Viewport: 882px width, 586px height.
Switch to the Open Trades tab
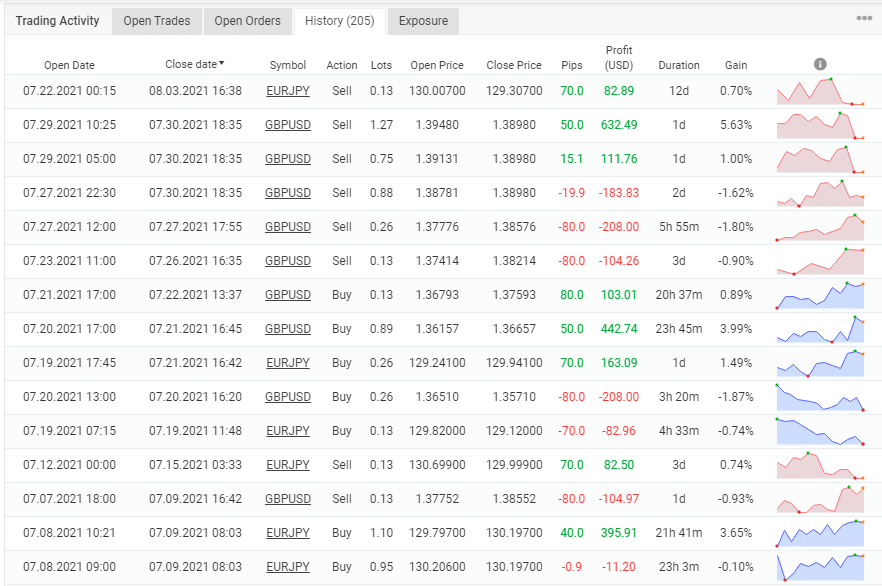point(157,21)
